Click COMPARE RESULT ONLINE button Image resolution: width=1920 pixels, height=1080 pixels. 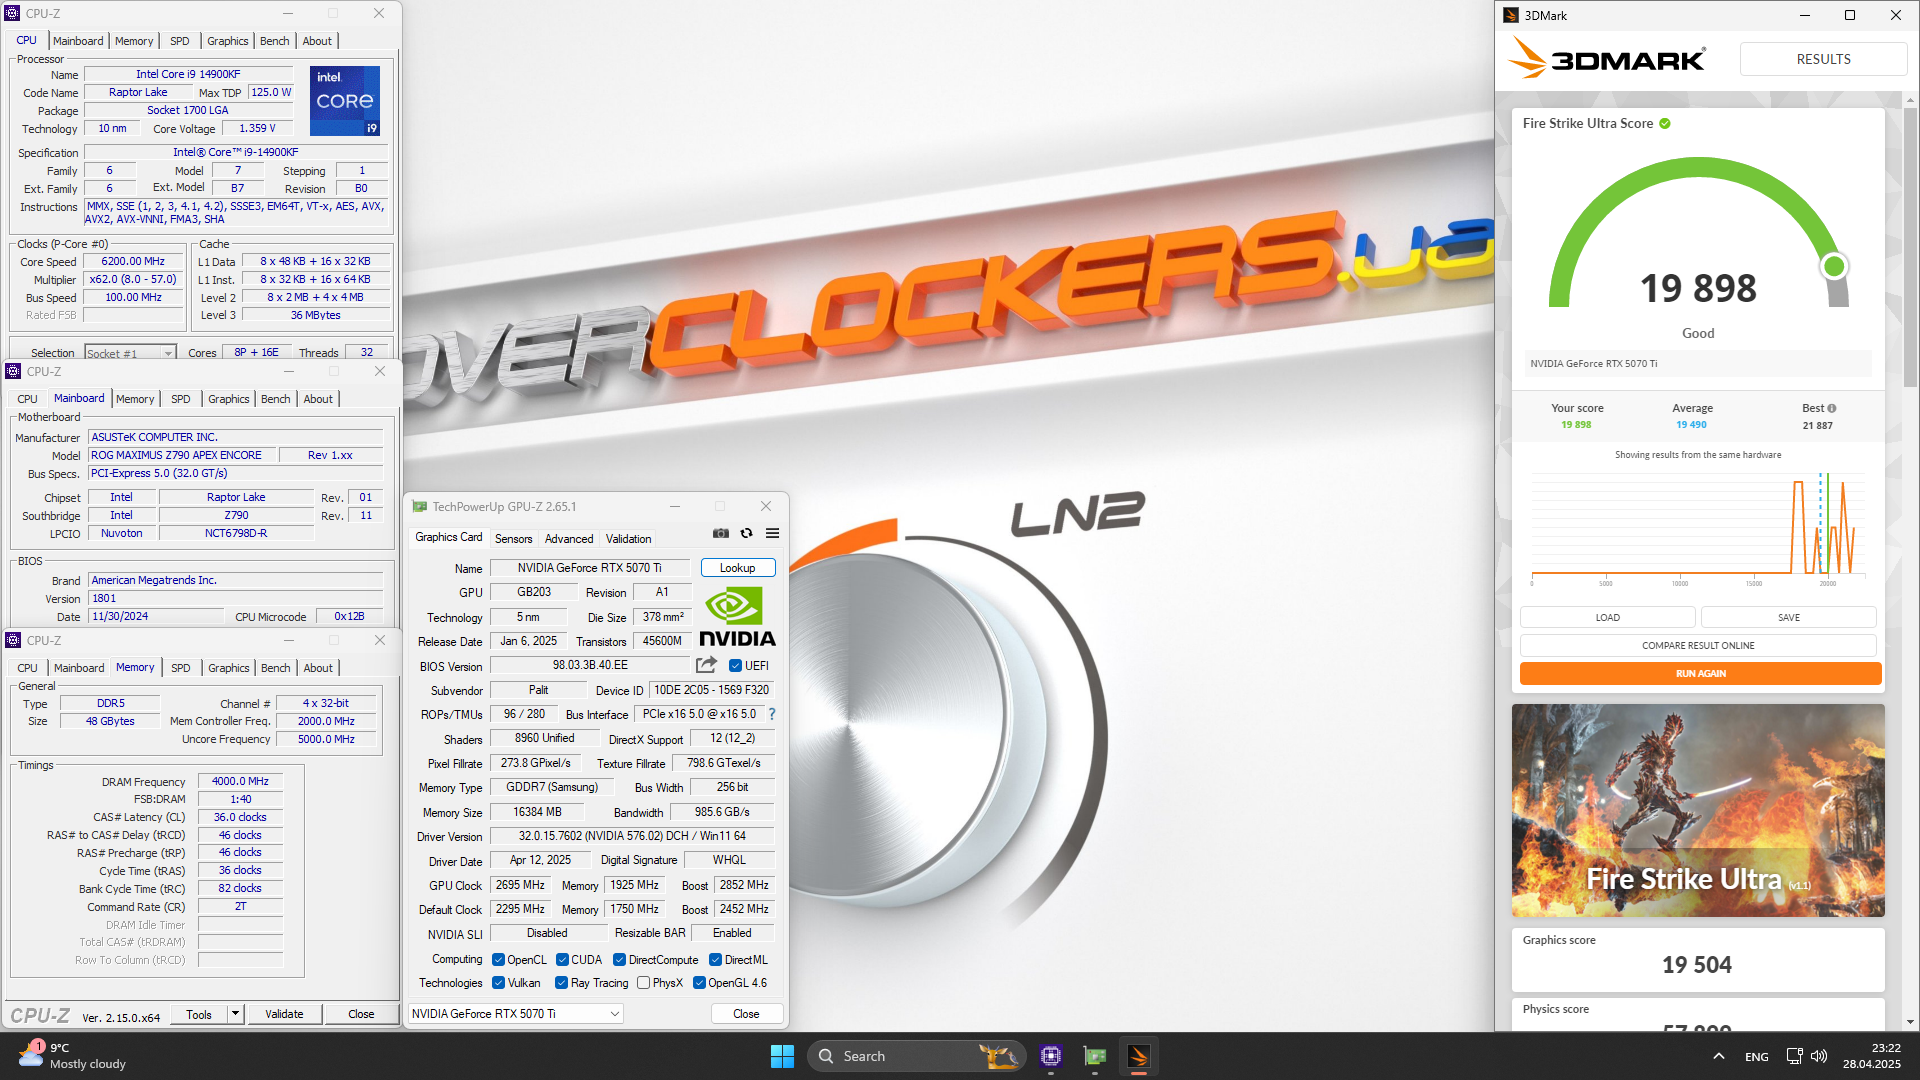coord(1698,646)
